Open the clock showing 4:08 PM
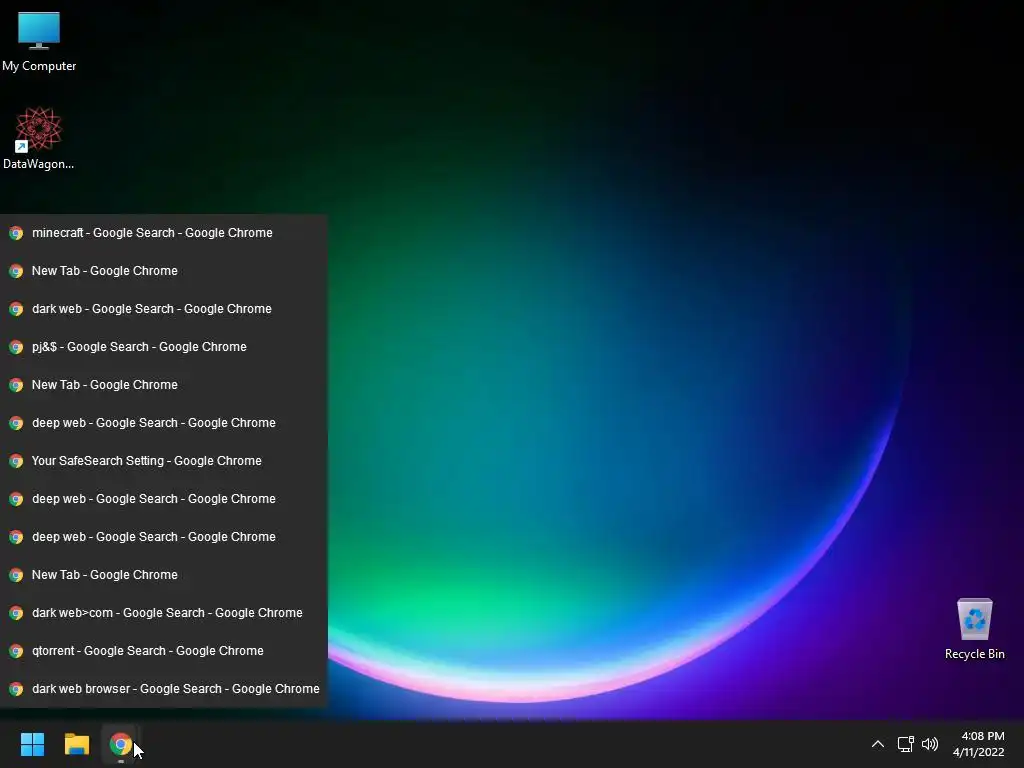This screenshot has width=1024, height=768. (x=978, y=744)
